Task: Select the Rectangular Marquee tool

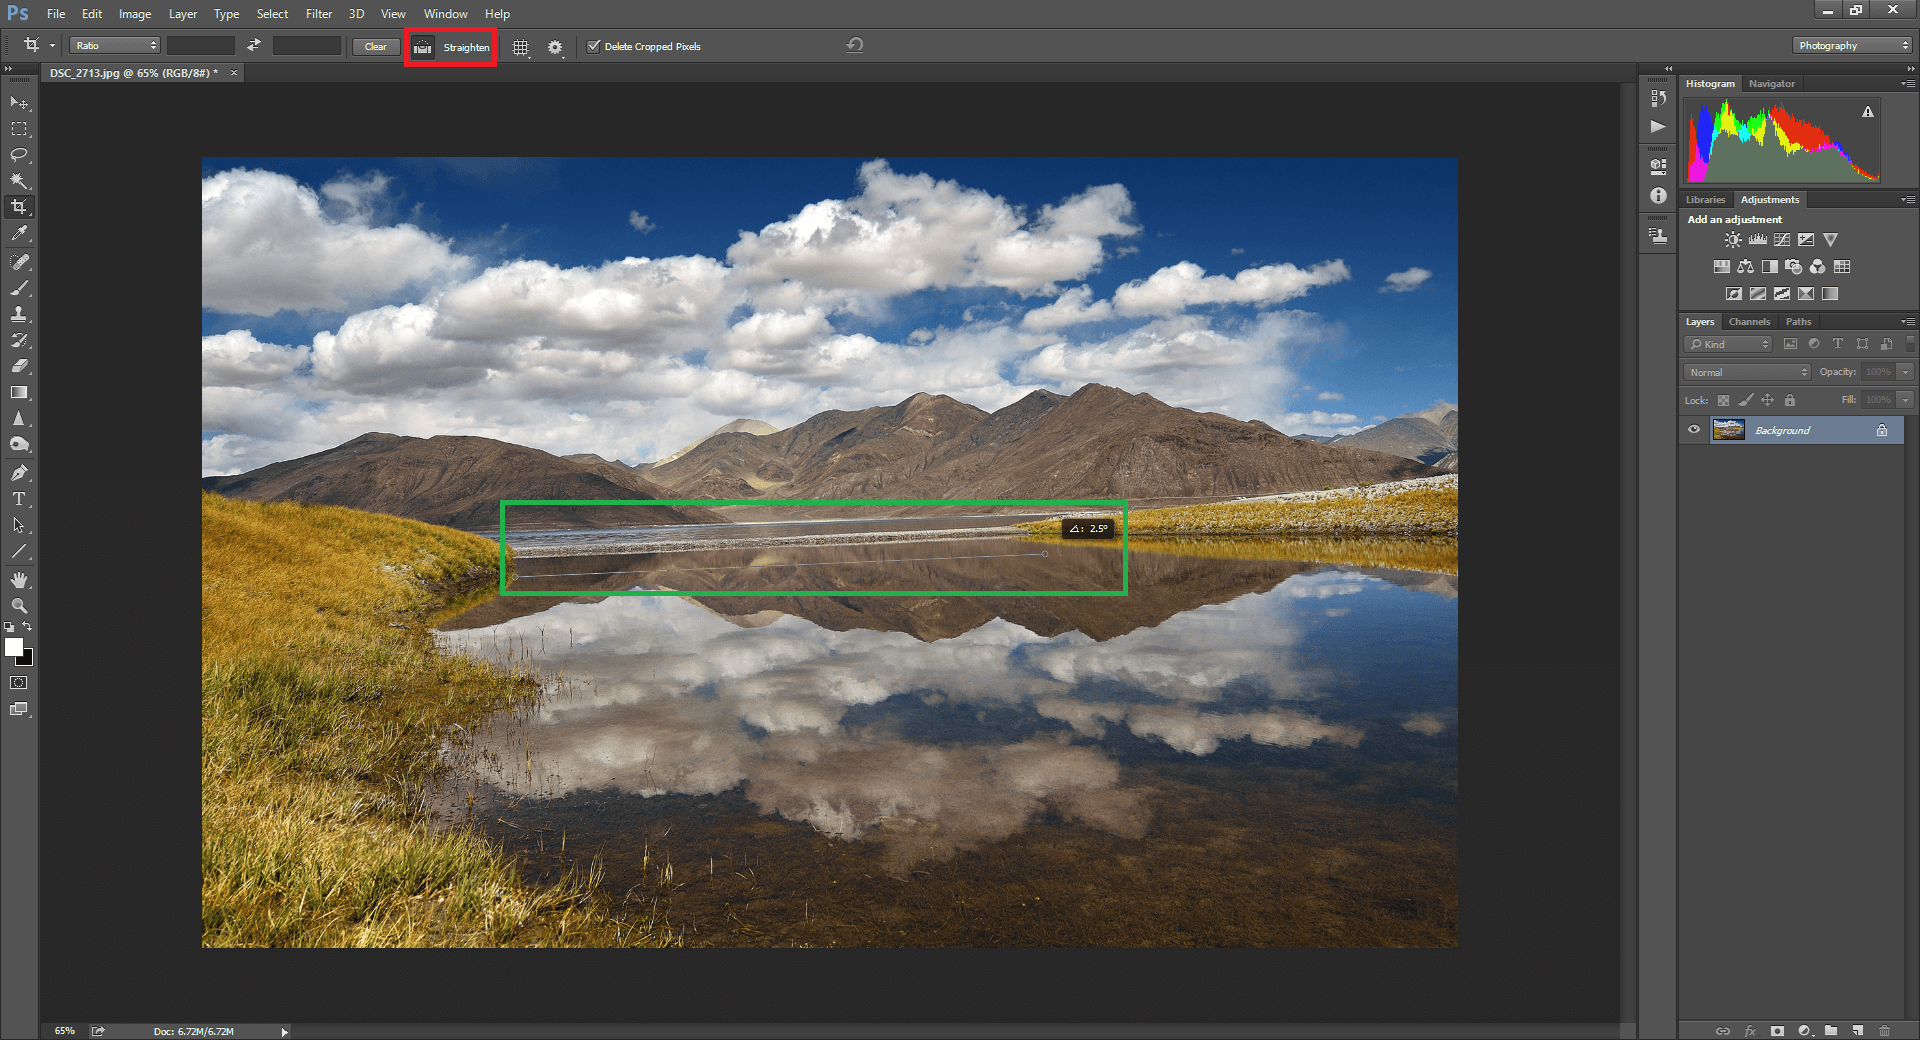Action: (x=19, y=129)
